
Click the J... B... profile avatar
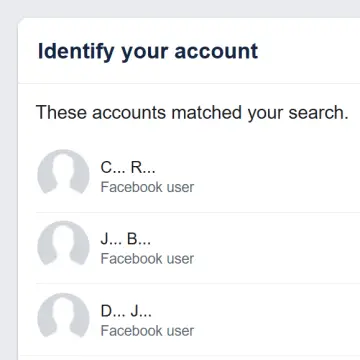(x=63, y=243)
